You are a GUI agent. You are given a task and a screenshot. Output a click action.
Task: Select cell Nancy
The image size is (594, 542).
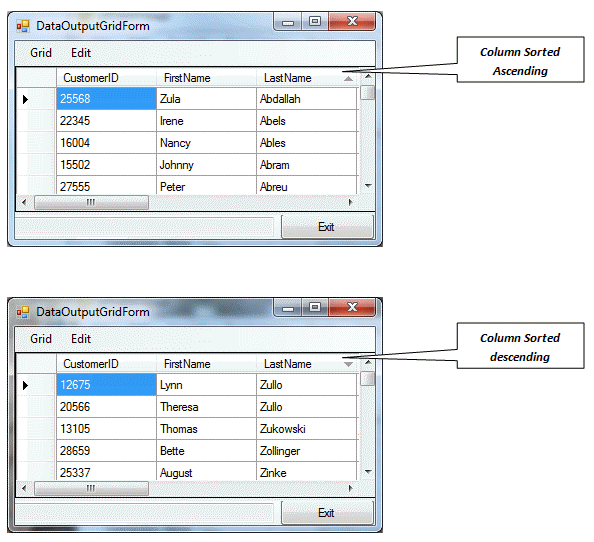(206, 143)
